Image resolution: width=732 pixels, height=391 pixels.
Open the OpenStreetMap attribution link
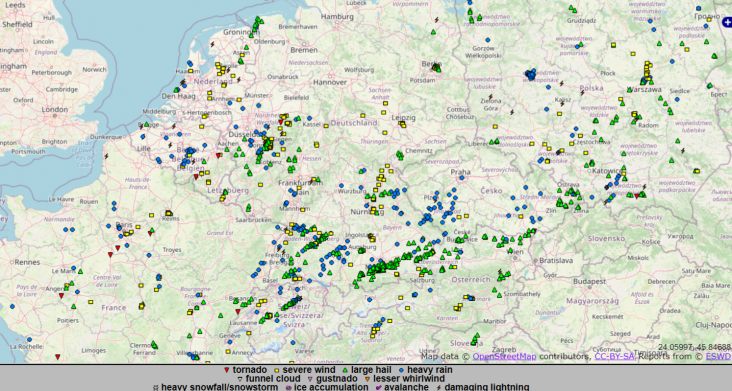click(x=504, y=356)
